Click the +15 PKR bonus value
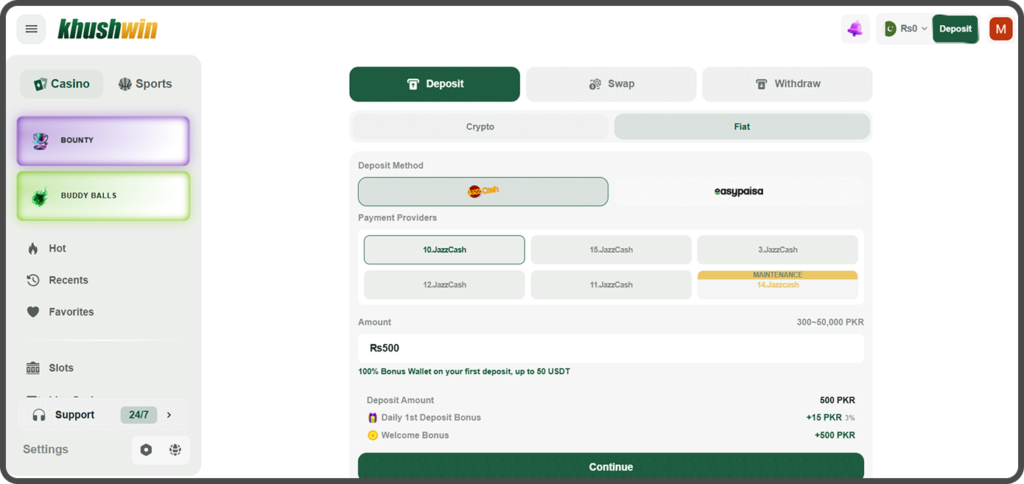 click(824, 417)
